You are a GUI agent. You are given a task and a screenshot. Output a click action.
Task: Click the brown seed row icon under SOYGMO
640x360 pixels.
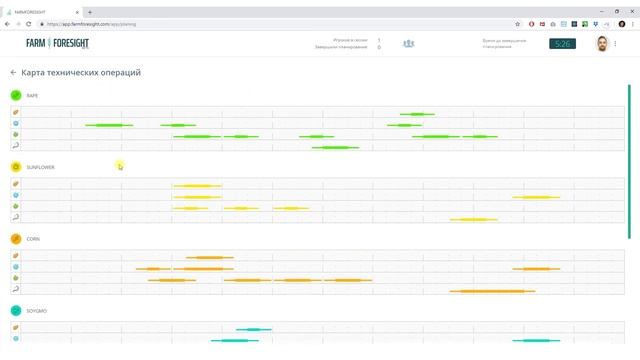click(x=16, y=327)
